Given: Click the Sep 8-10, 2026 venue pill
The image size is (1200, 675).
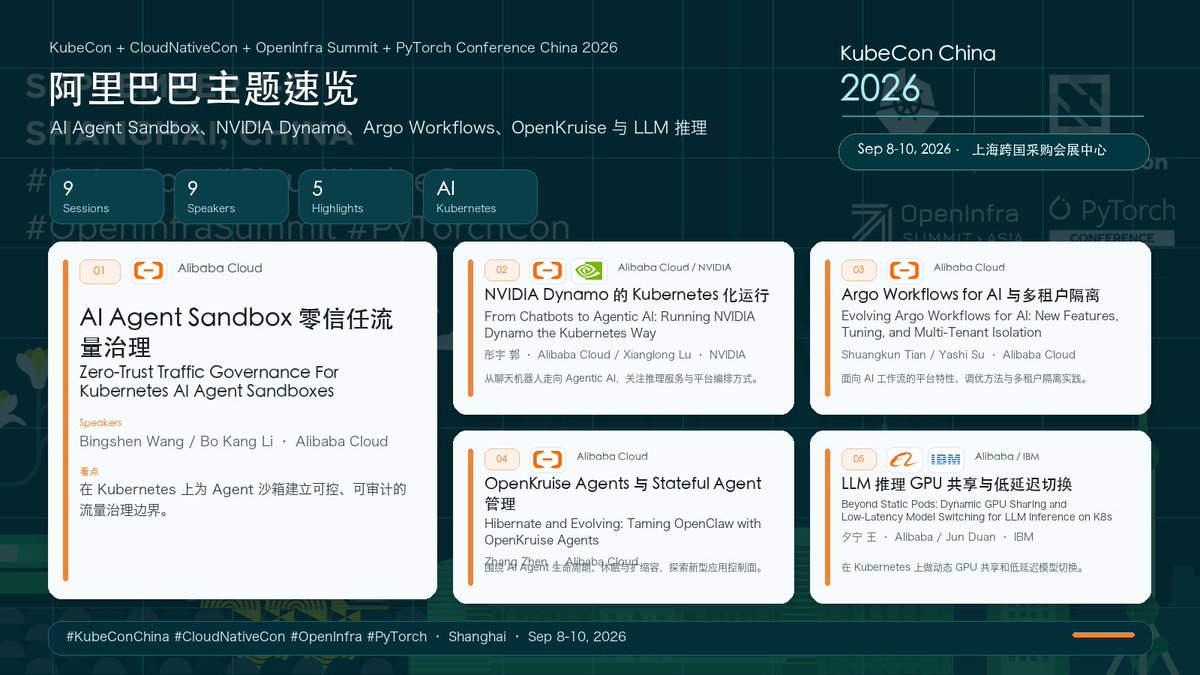Looking at the screenshot, I should click(x=993, y=150).
